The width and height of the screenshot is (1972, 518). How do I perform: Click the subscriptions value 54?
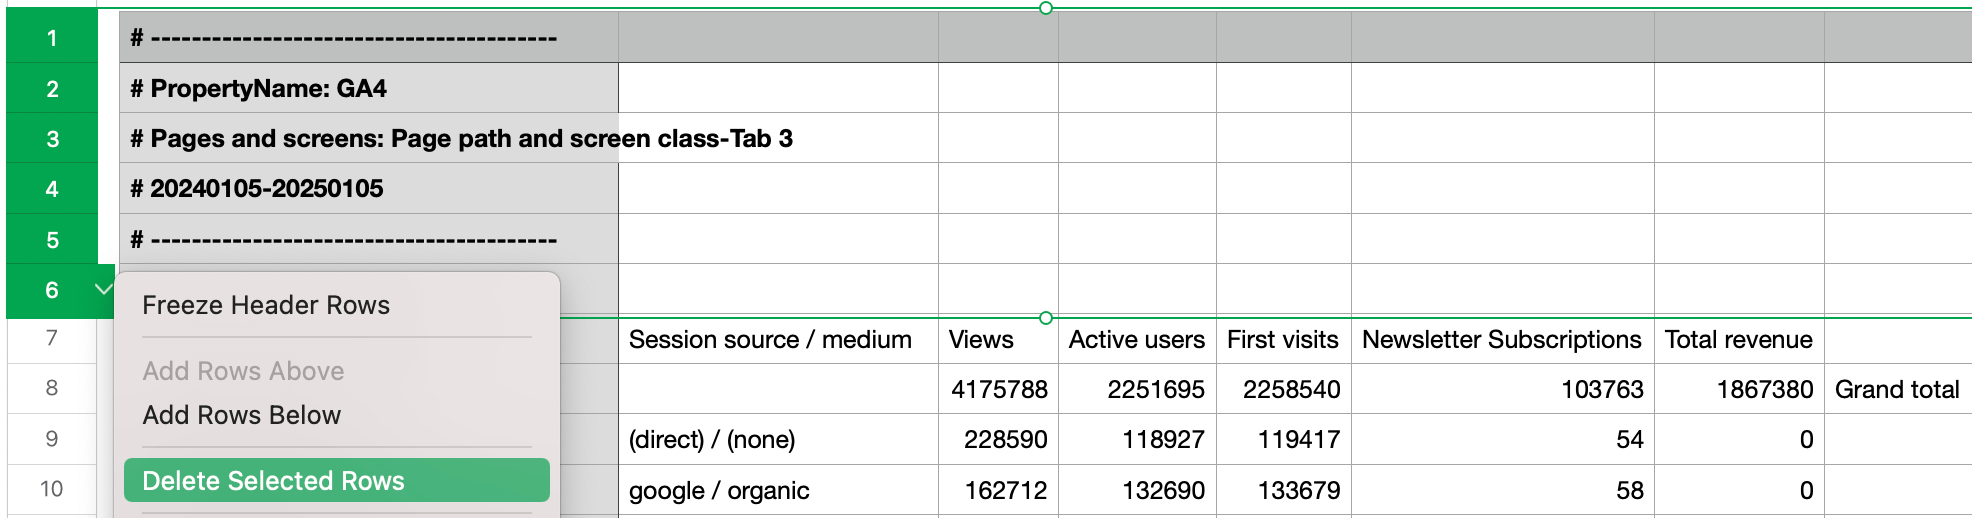(x=1503, y=439)
